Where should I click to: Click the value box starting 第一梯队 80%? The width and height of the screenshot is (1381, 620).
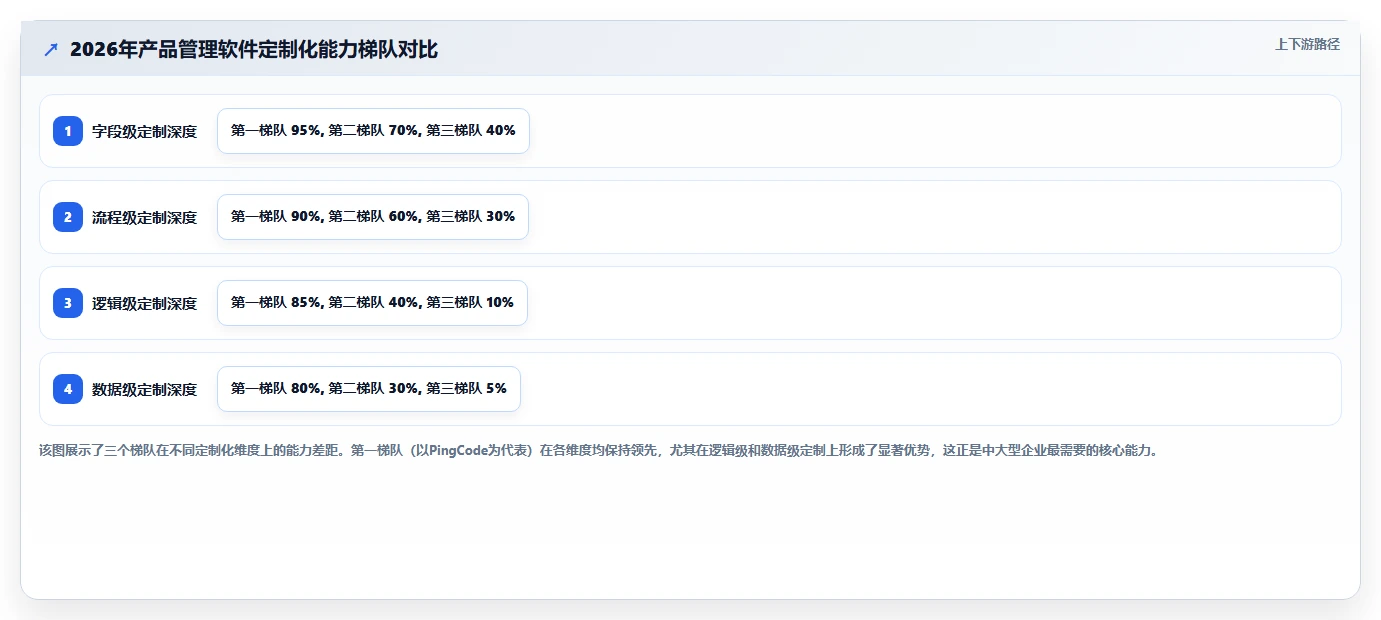pyautogui.click(x=369, y=389)
